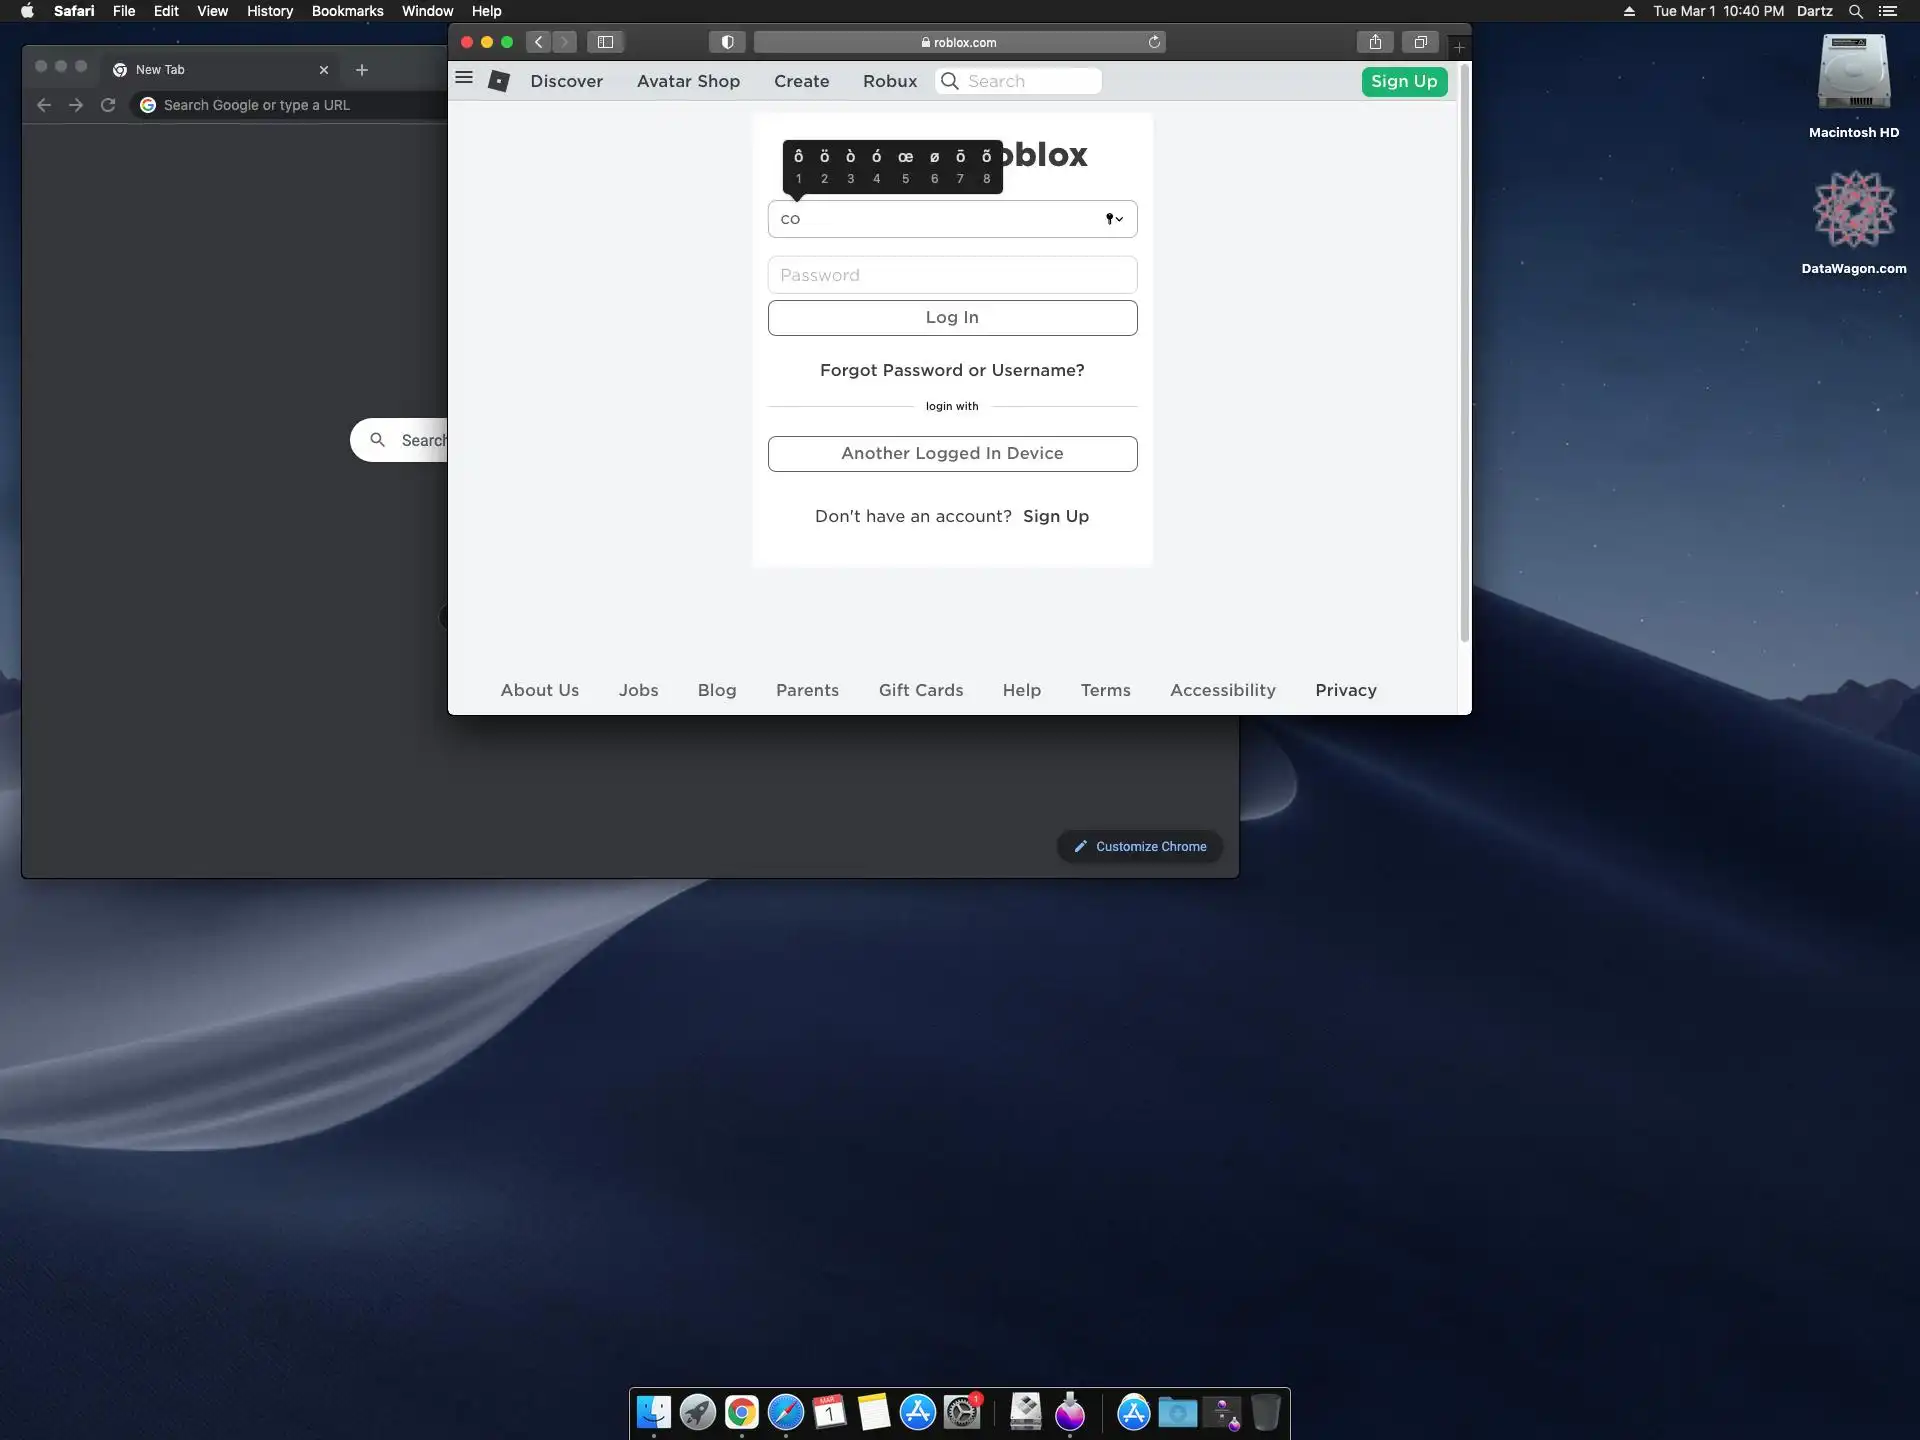Click Safari's sidebar toggle icon
Screen dimensions: 1920x1440
pyautogui.click(x=605, y=42)
